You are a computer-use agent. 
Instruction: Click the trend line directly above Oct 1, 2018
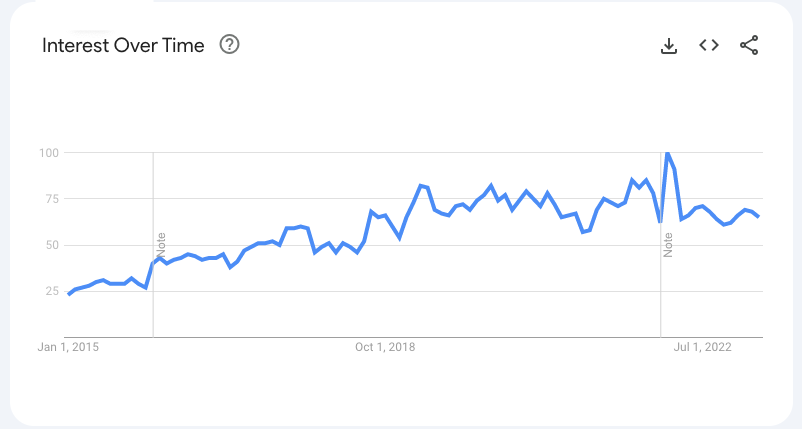(385, 216)
